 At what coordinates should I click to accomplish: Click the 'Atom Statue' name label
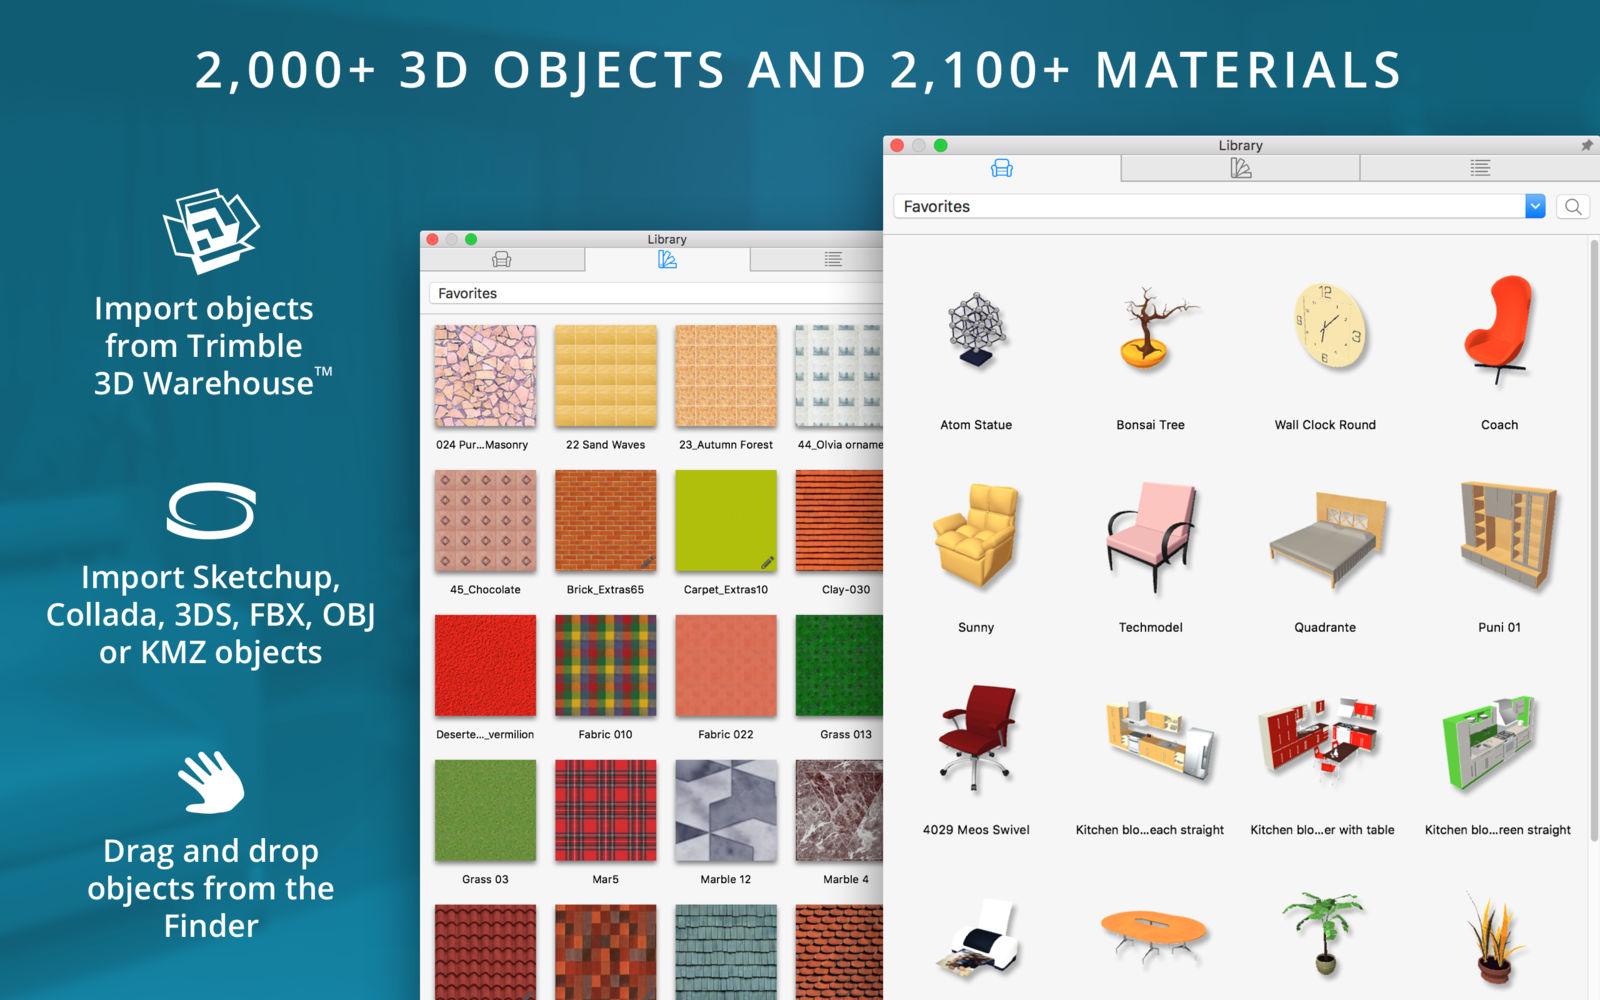click(976, 425)
